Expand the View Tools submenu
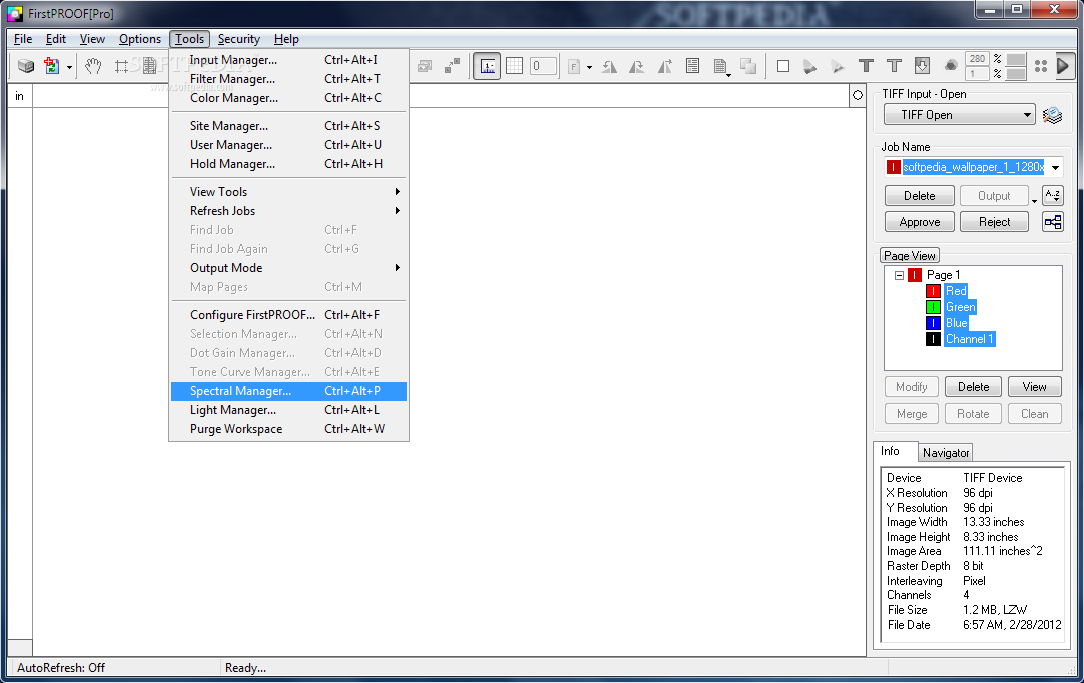This screenshot has width=1084, height=683. pyautogui.click(x=288, y=192)
